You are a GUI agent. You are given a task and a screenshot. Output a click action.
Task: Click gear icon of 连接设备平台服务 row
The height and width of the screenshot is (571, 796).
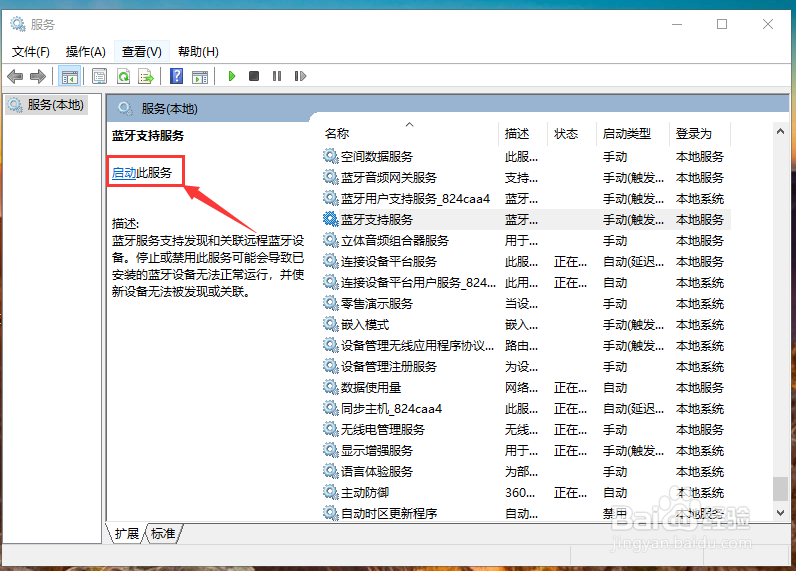(330, 261)
